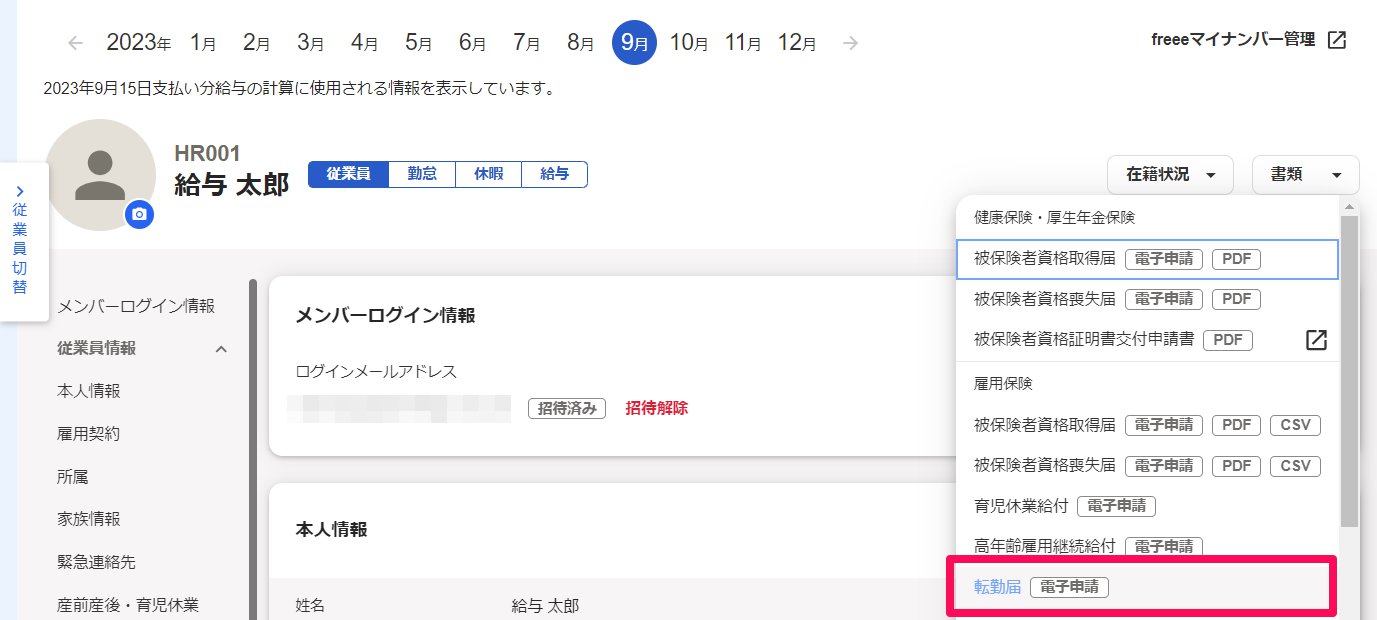Click PDF badge for 雇用保険 被保険者資格取得届
This screenshot has width=1377, height=620.
1237,425
